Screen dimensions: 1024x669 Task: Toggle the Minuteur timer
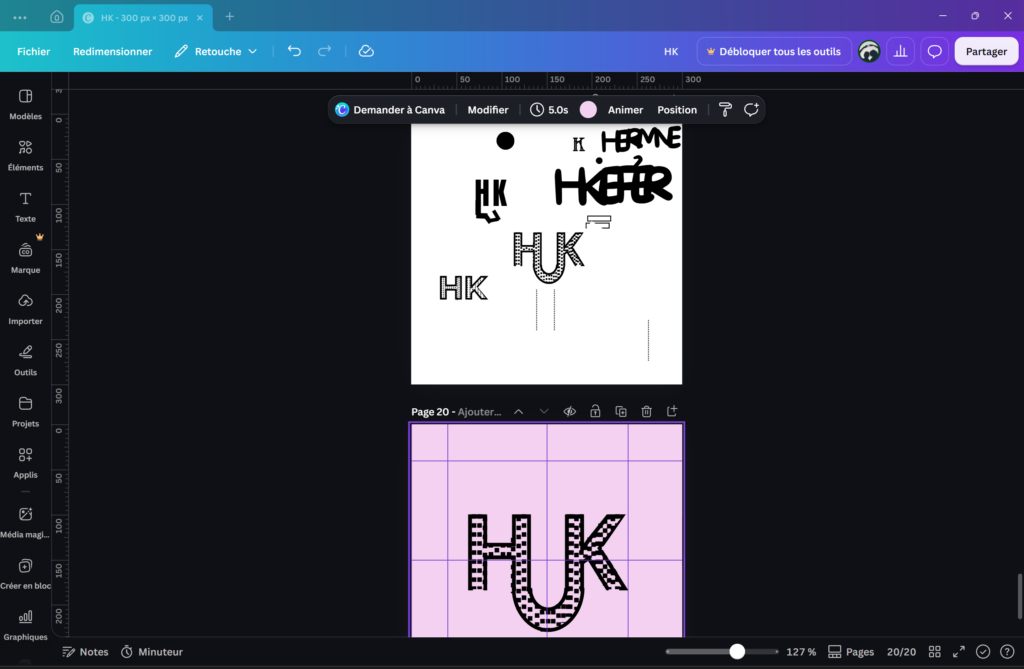(152, 652)
